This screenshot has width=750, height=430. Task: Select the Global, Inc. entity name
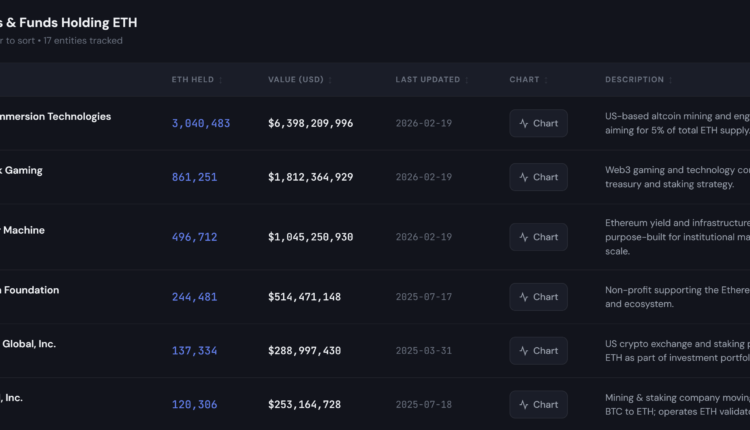pyautogui.click(x=28, y=344)
